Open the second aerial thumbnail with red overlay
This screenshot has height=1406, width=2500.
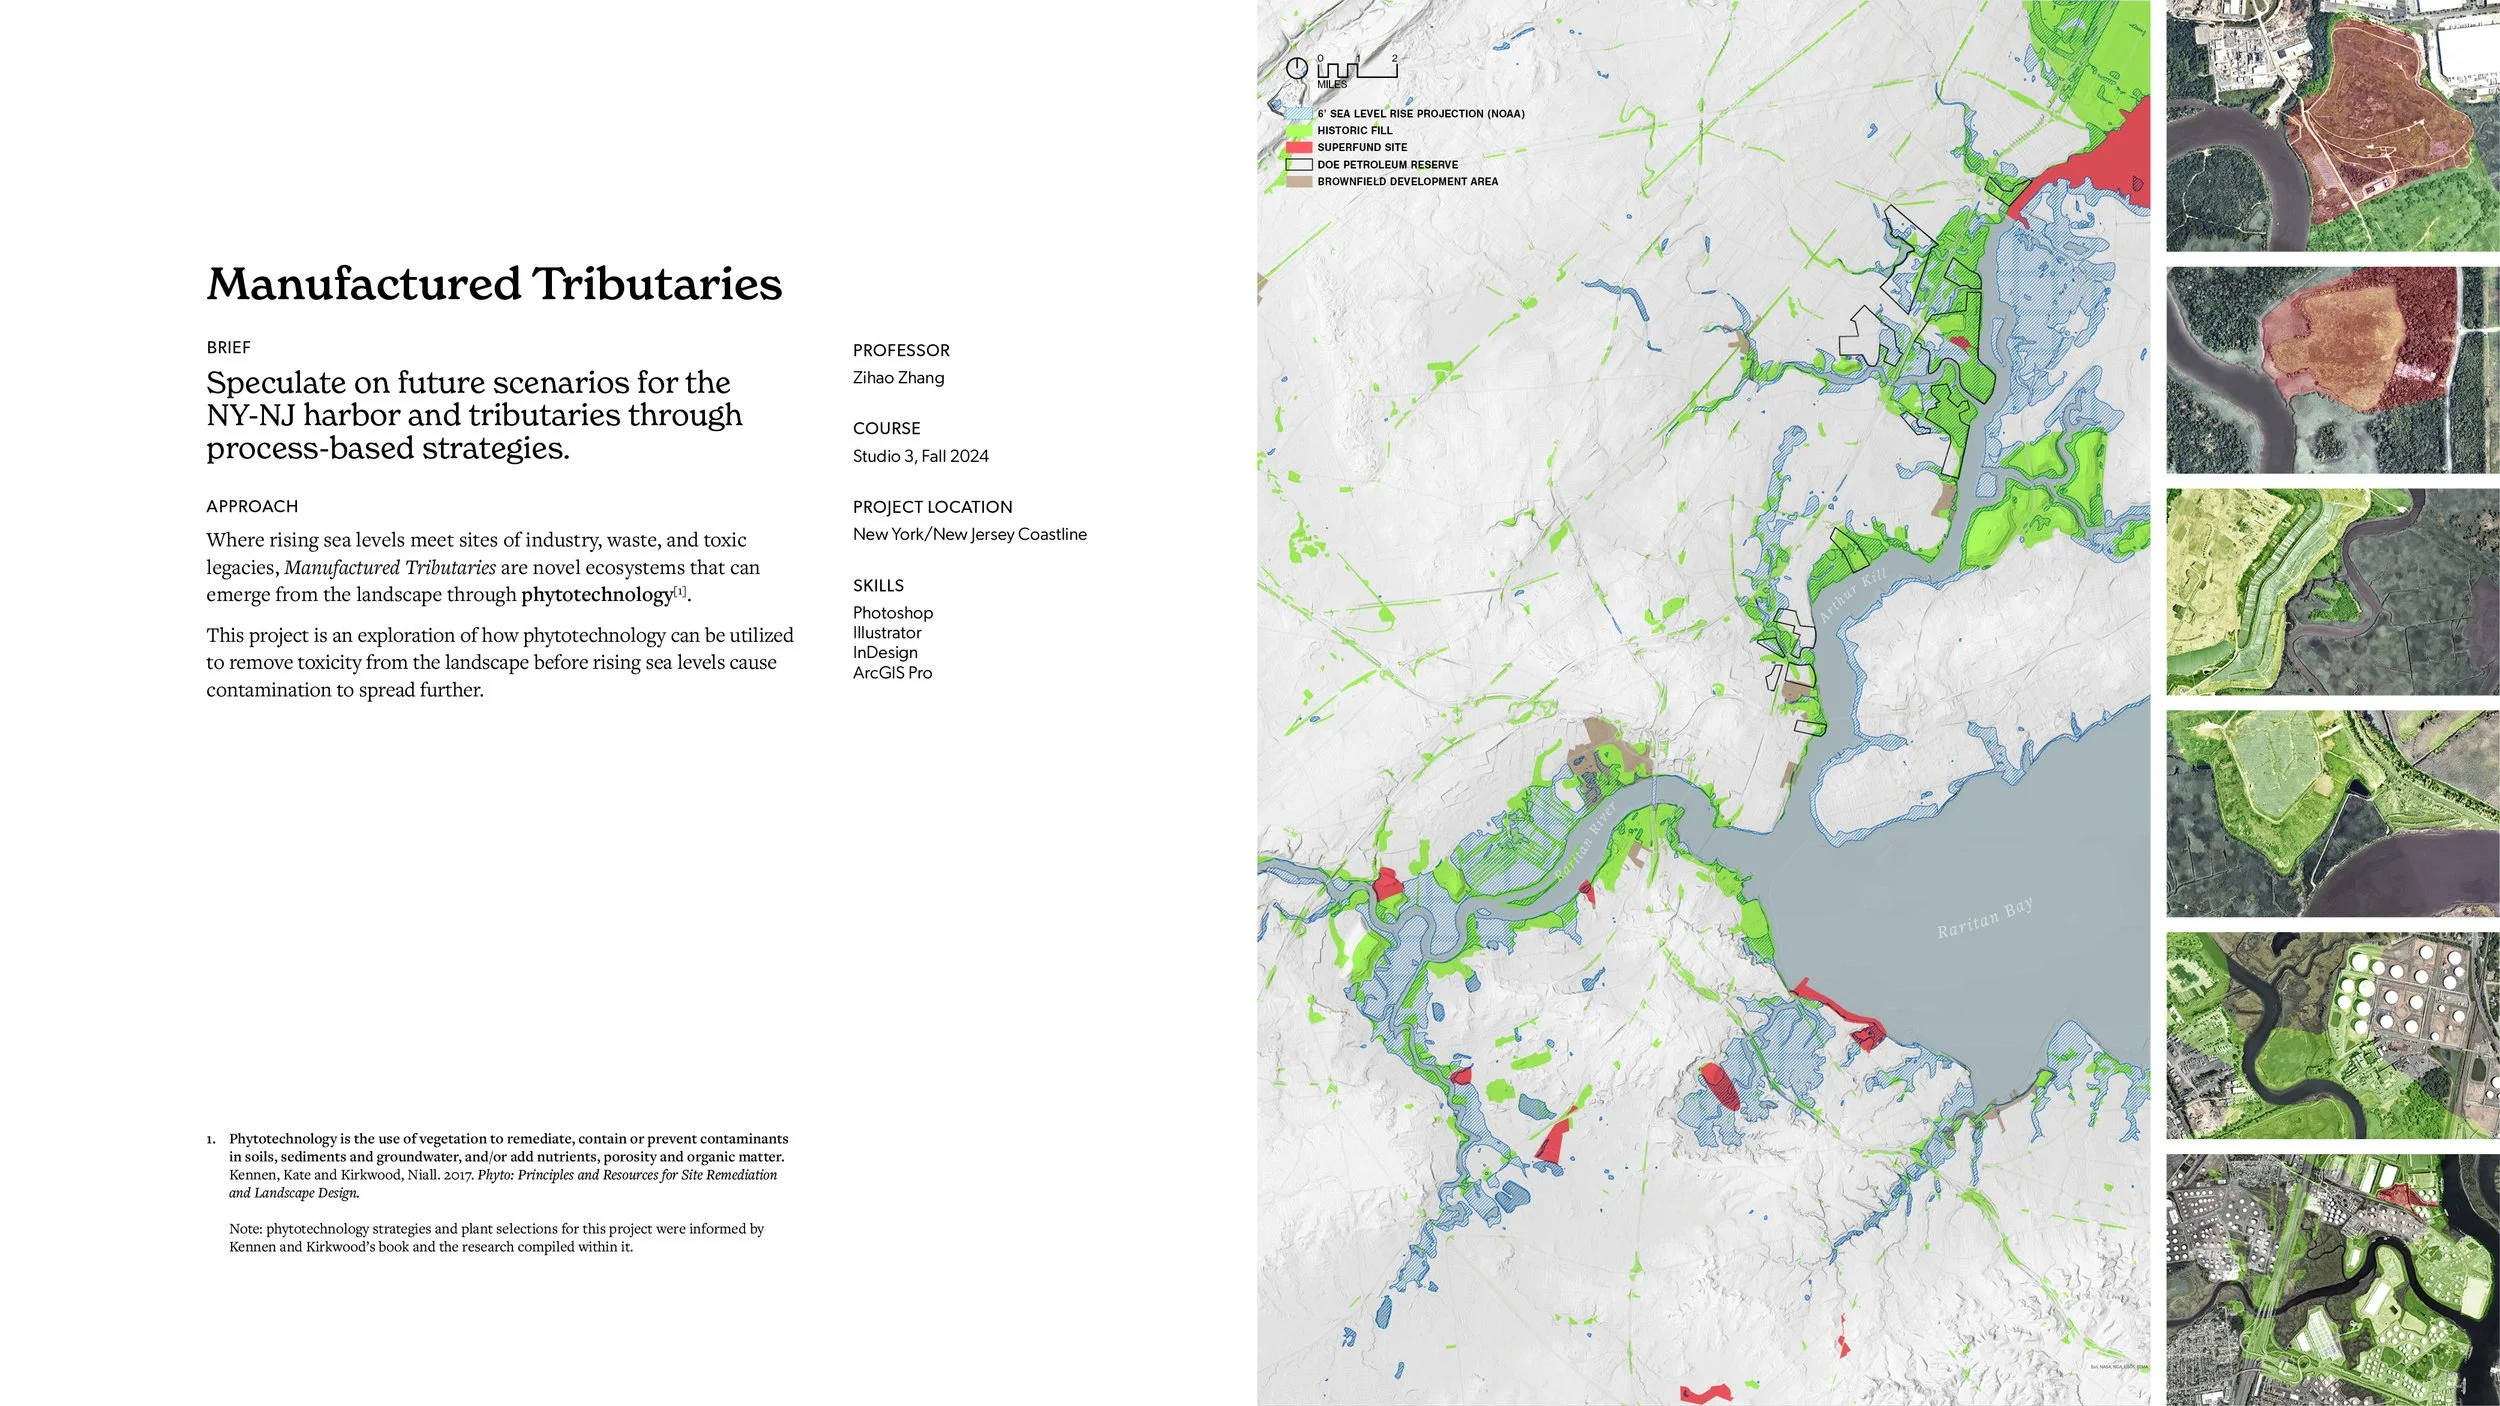click(2332, 370)
